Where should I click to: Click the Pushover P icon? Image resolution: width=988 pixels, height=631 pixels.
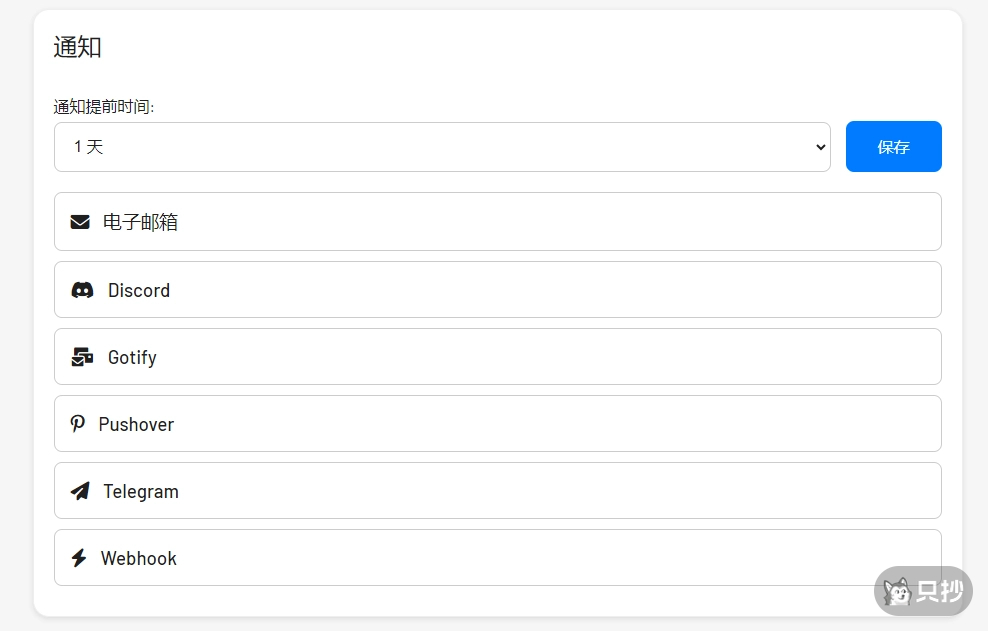pos(78,424)
